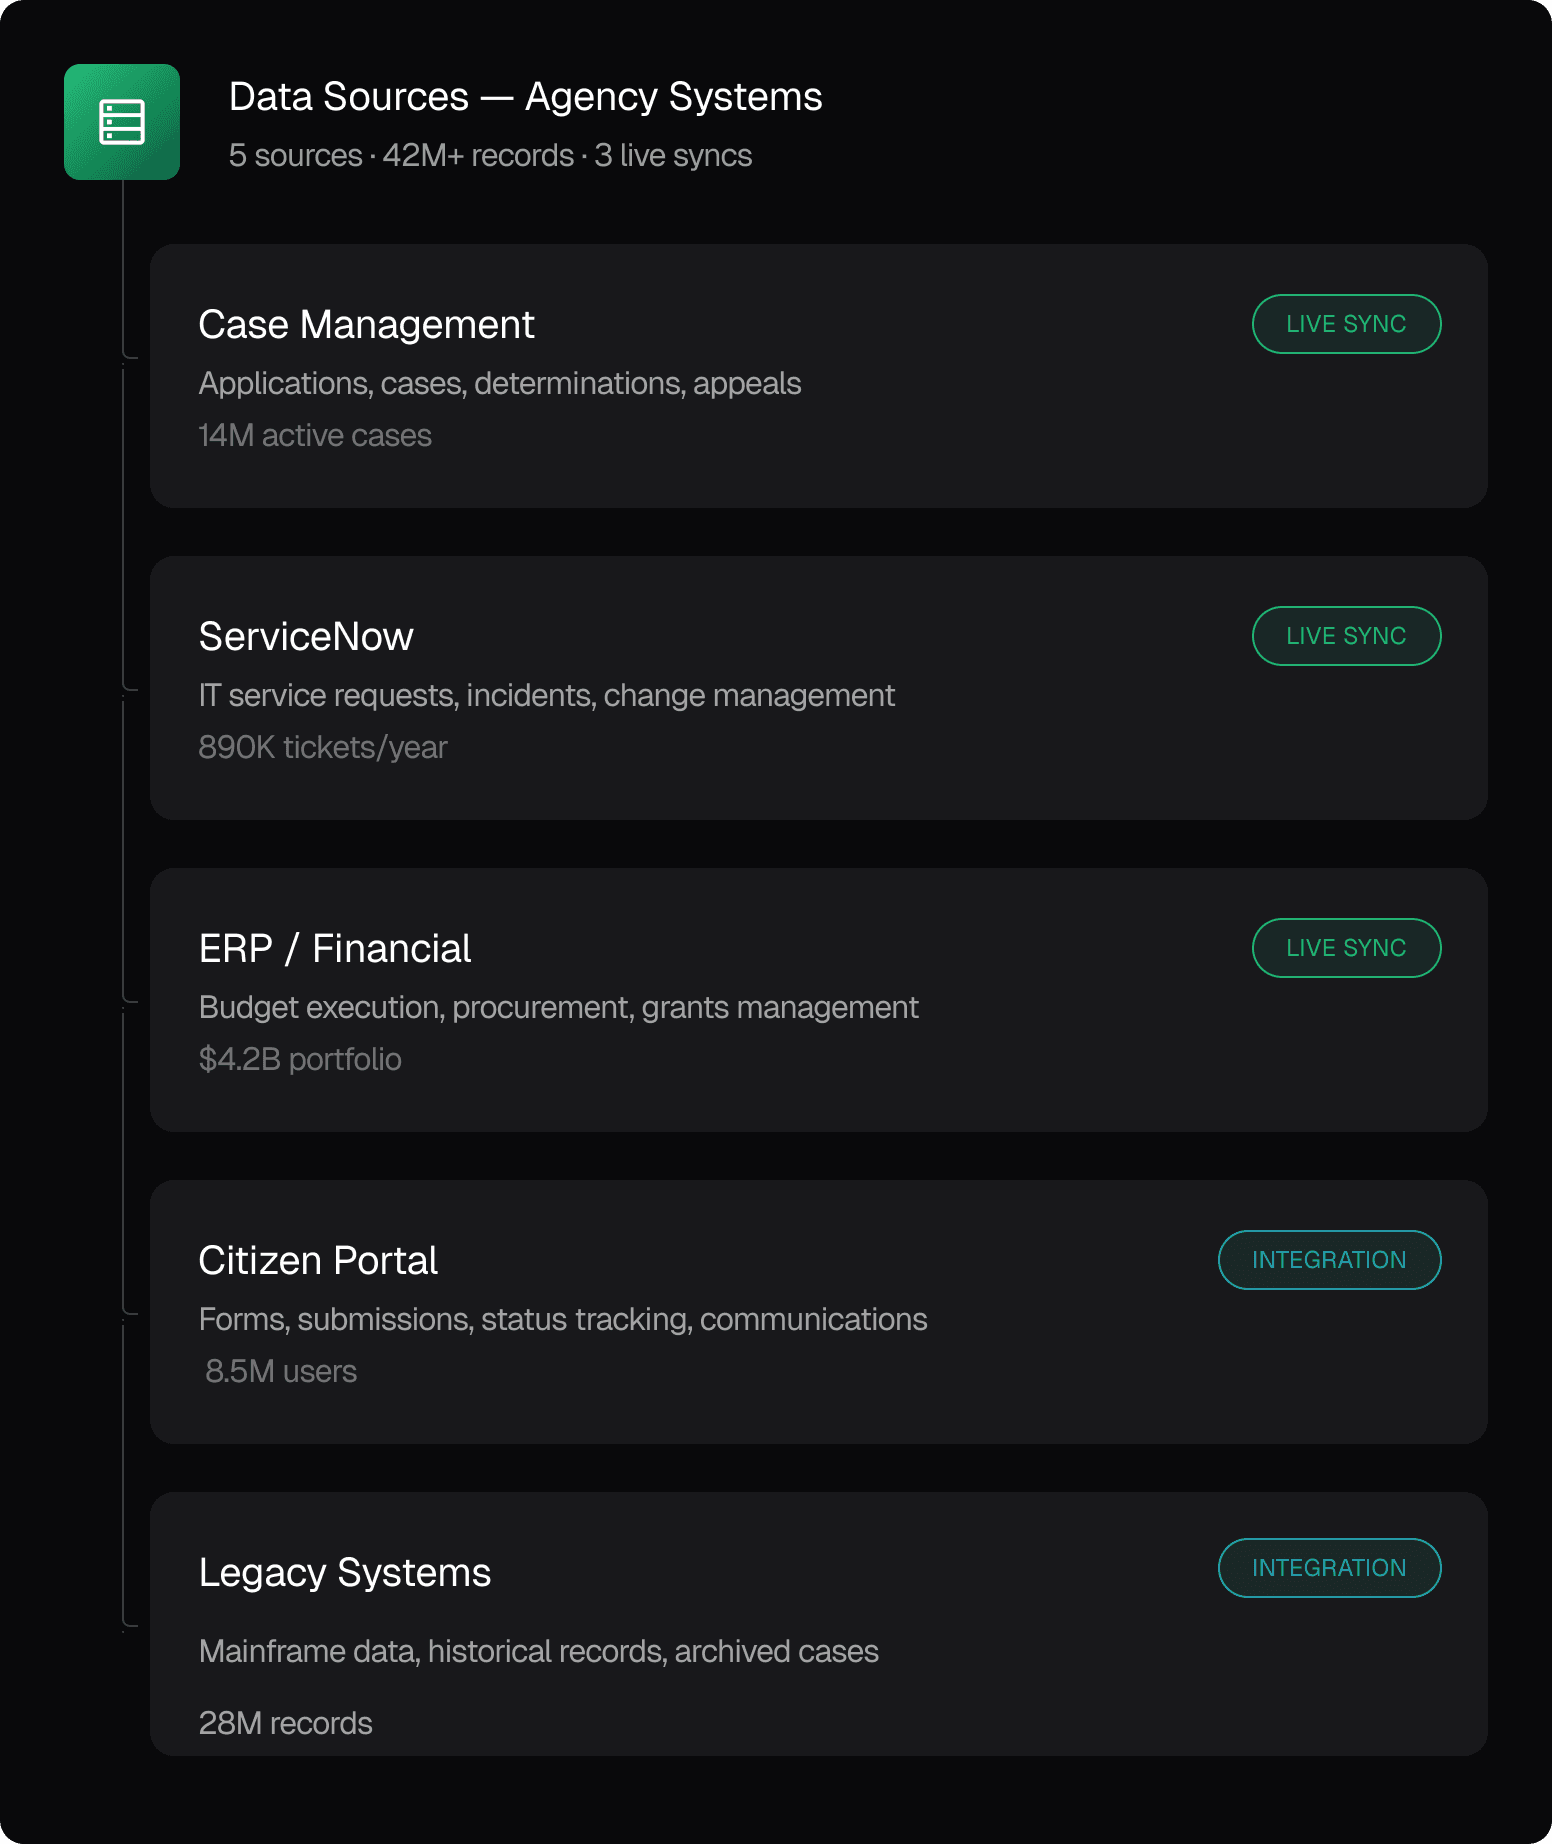Click the '5 sources · 42M+ records' summary line

[x=490, y=156]
